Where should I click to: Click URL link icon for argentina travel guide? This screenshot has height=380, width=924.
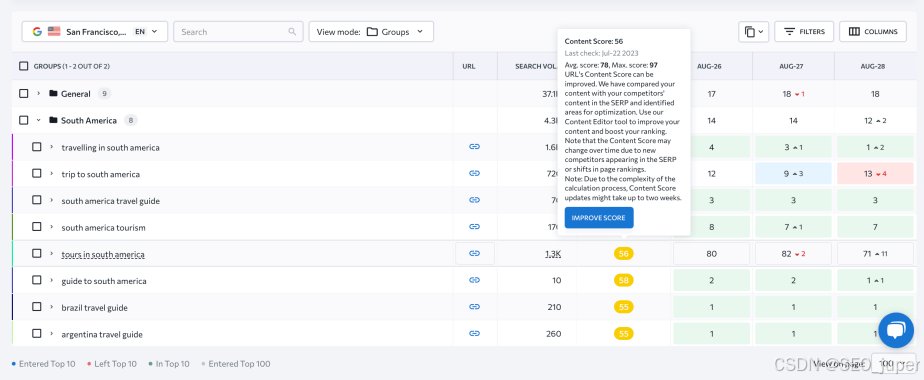[474, 333]
